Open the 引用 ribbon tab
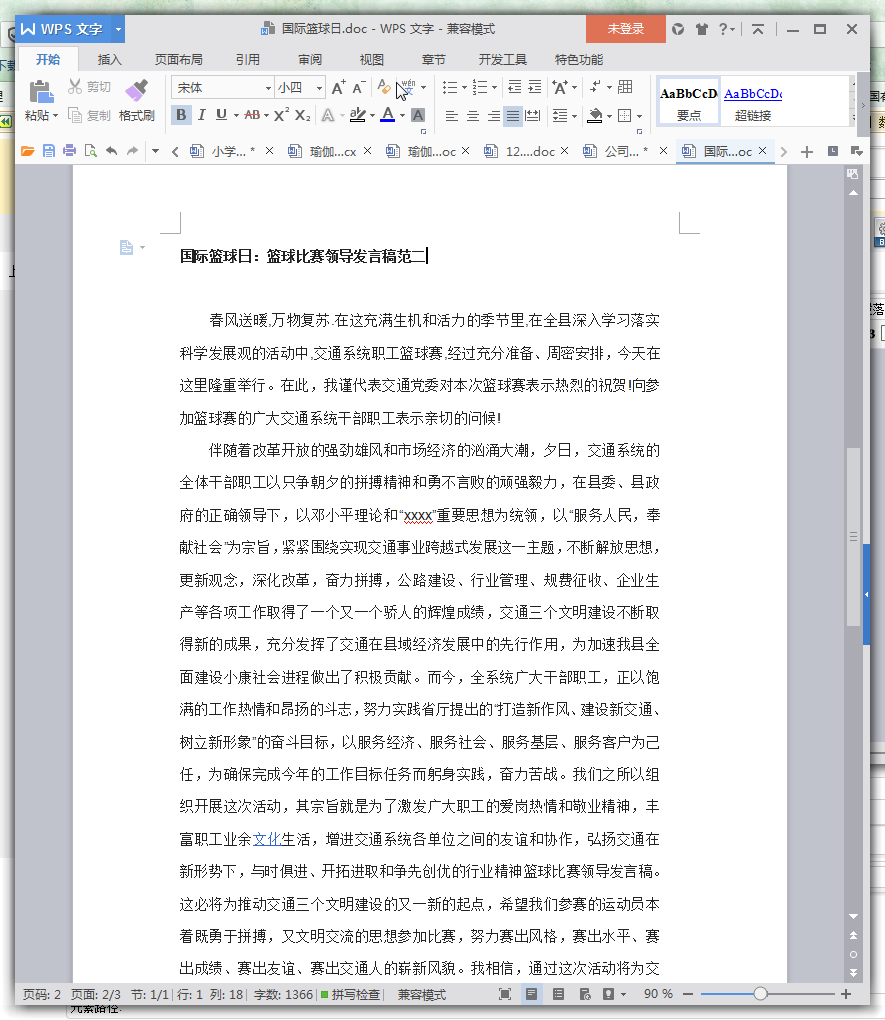This screenshot has width=885, height=1020. pyautogui.click(x=247, y=60)
